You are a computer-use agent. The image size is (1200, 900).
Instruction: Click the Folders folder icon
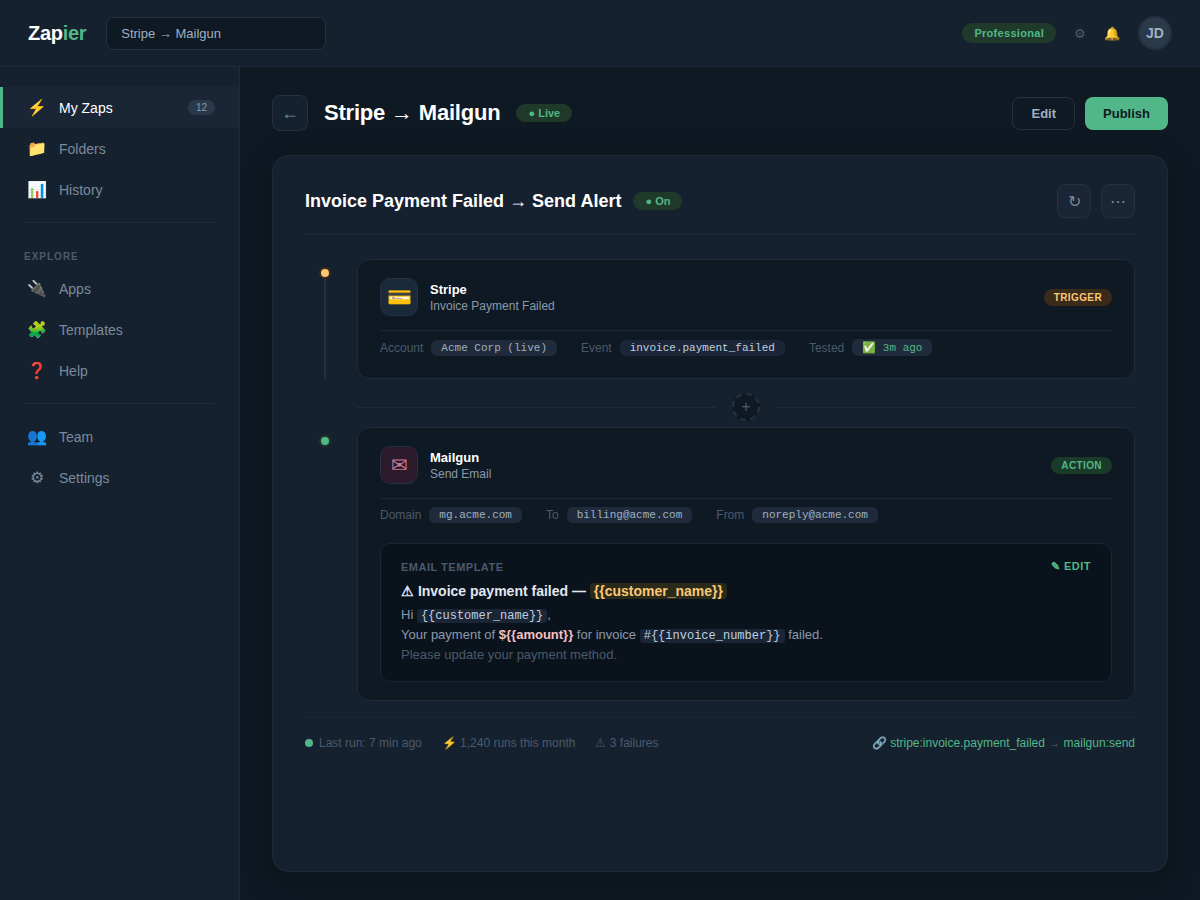point(37,148)
